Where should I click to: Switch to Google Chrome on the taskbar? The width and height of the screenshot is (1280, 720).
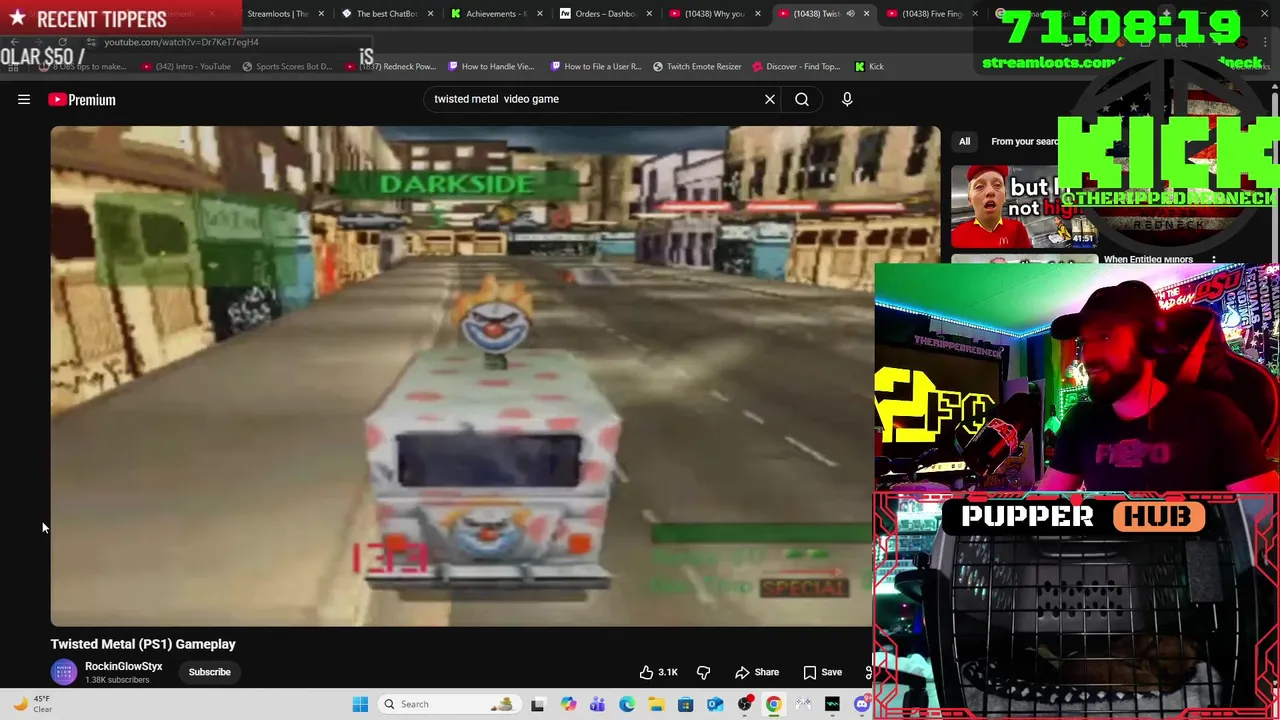(x=774, y=704)
